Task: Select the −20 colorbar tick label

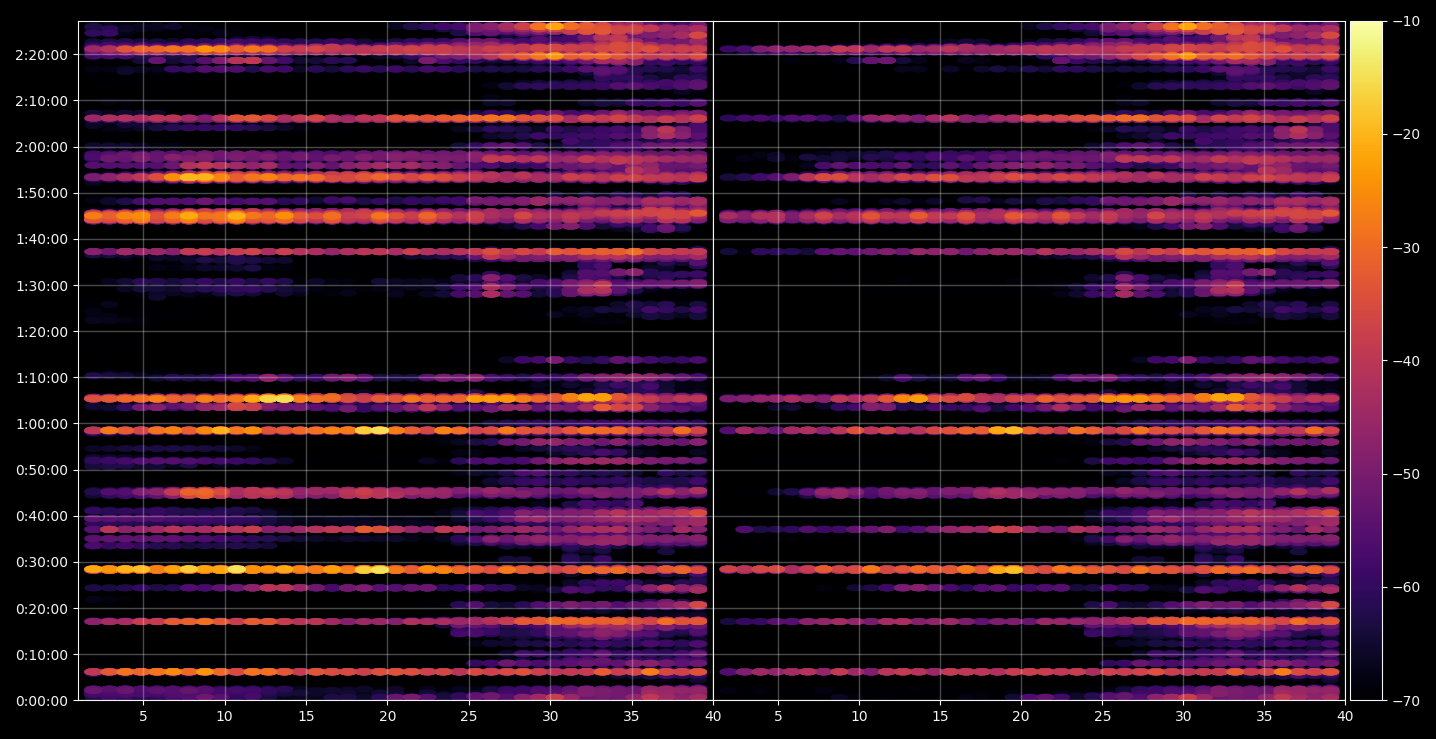Action: [x=1406, y=134]
